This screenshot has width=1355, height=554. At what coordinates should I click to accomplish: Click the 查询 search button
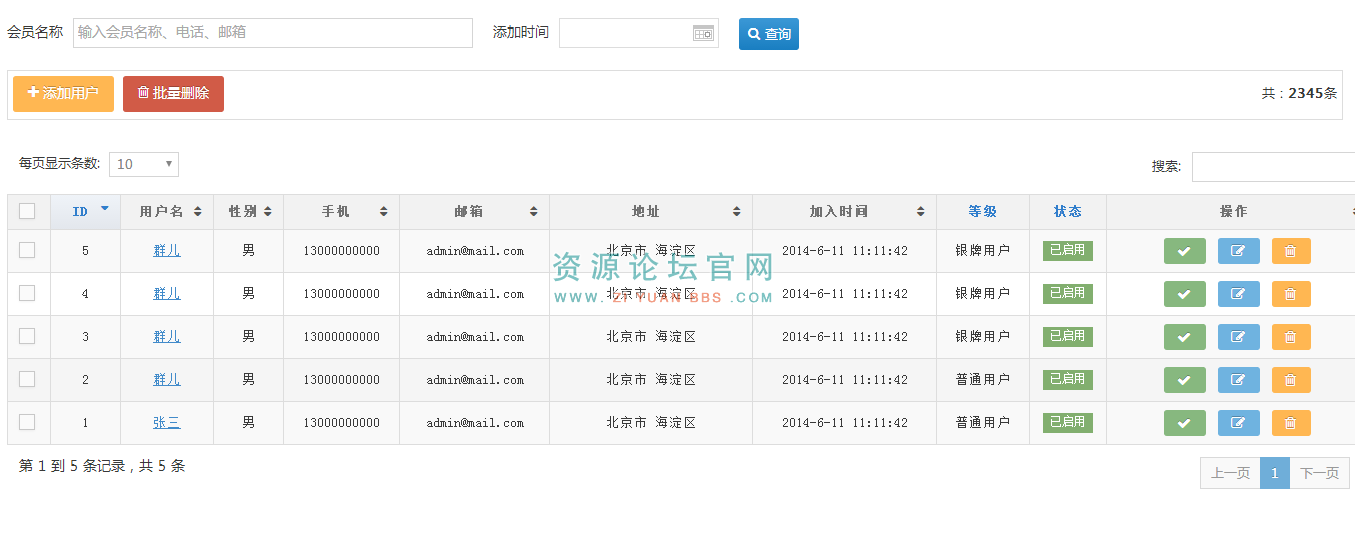pyautogui.click(x=769, y=34)
